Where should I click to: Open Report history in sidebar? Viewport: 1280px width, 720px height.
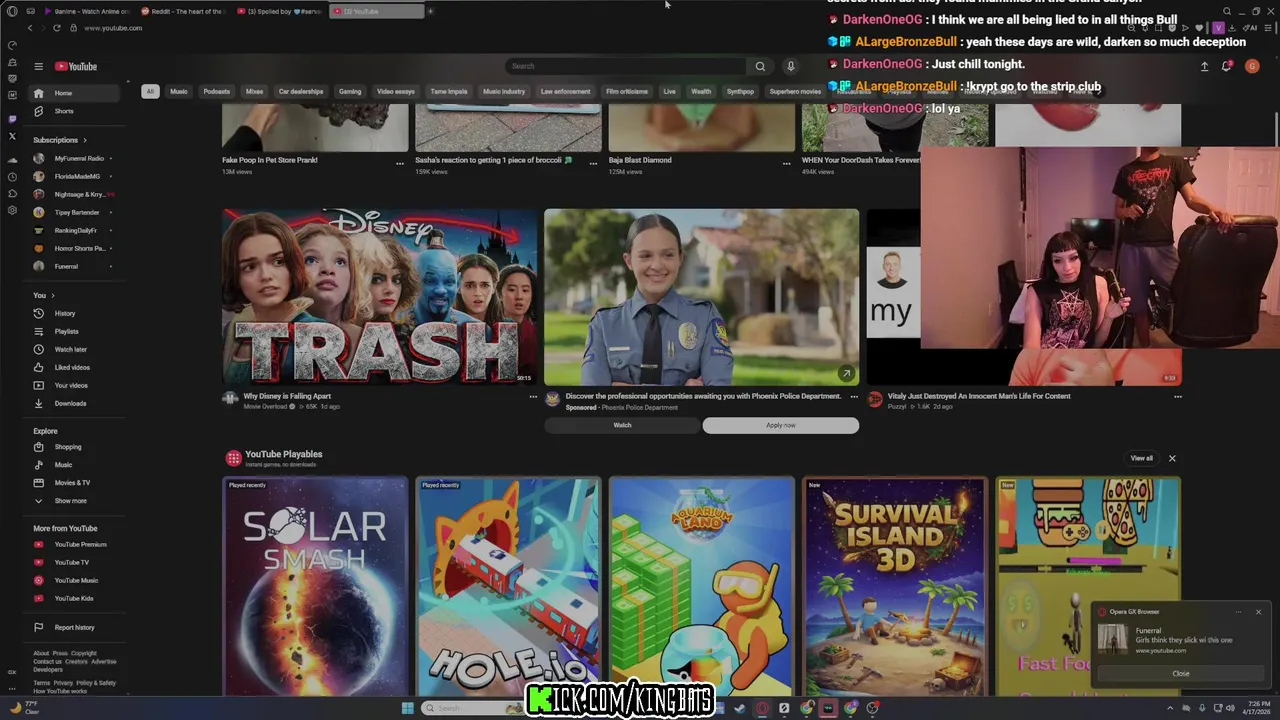[x=75, y=627]
